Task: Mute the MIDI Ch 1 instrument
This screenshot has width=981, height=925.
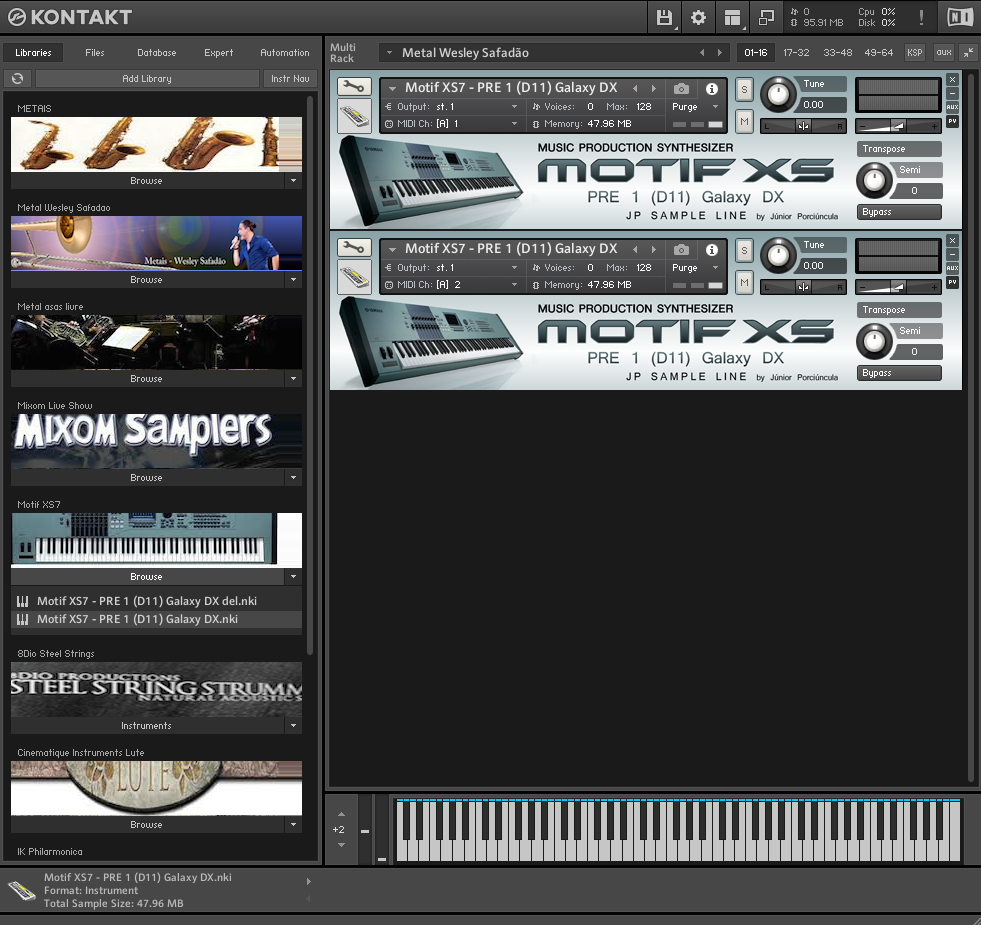Action: tap(744, 121)
